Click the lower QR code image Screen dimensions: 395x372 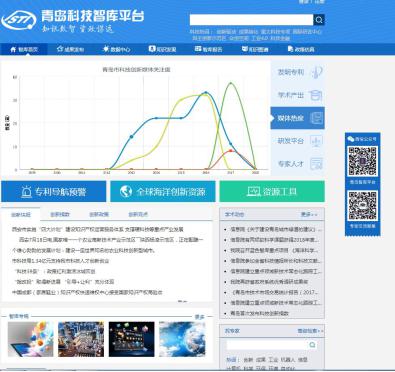[x=363, y=205]
